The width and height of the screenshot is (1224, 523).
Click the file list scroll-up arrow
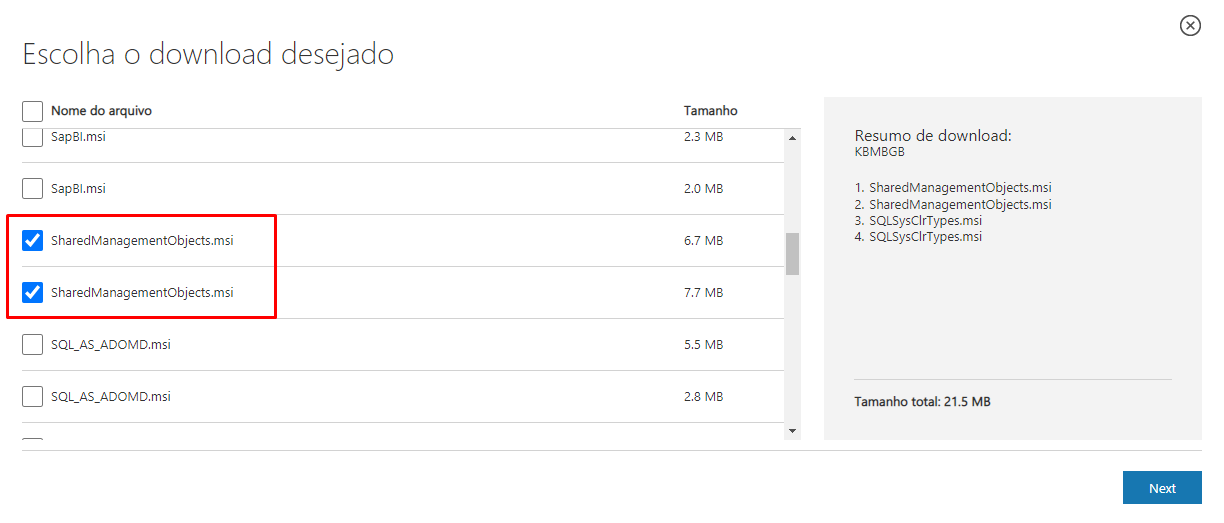click(x=793, y=138)
